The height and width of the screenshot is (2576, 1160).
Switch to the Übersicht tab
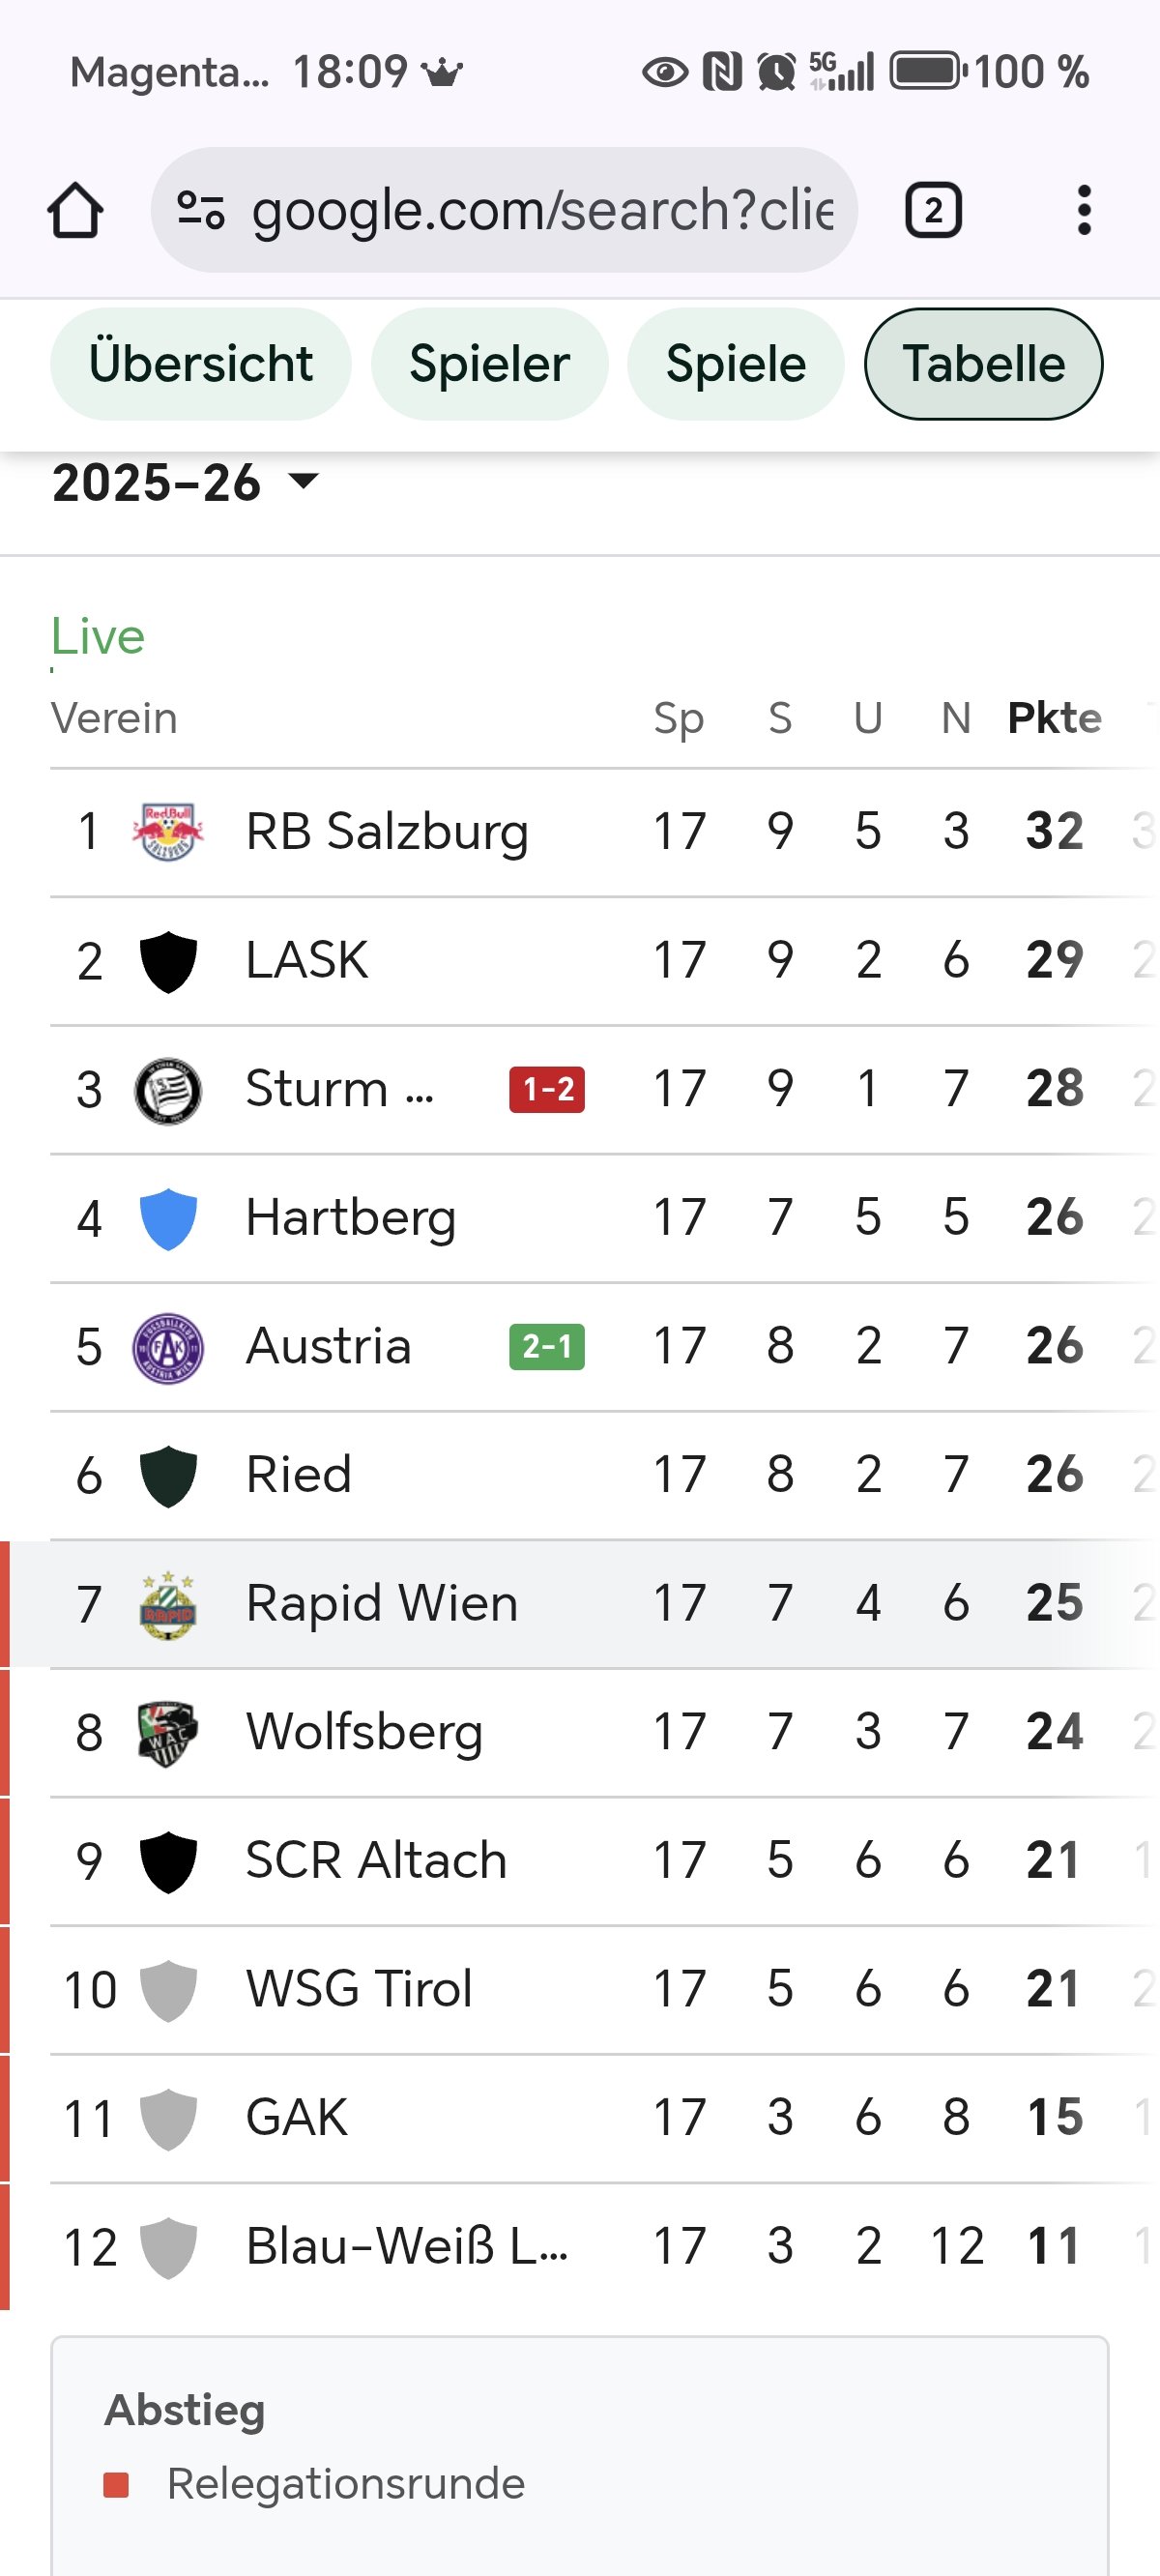point(201,364)
